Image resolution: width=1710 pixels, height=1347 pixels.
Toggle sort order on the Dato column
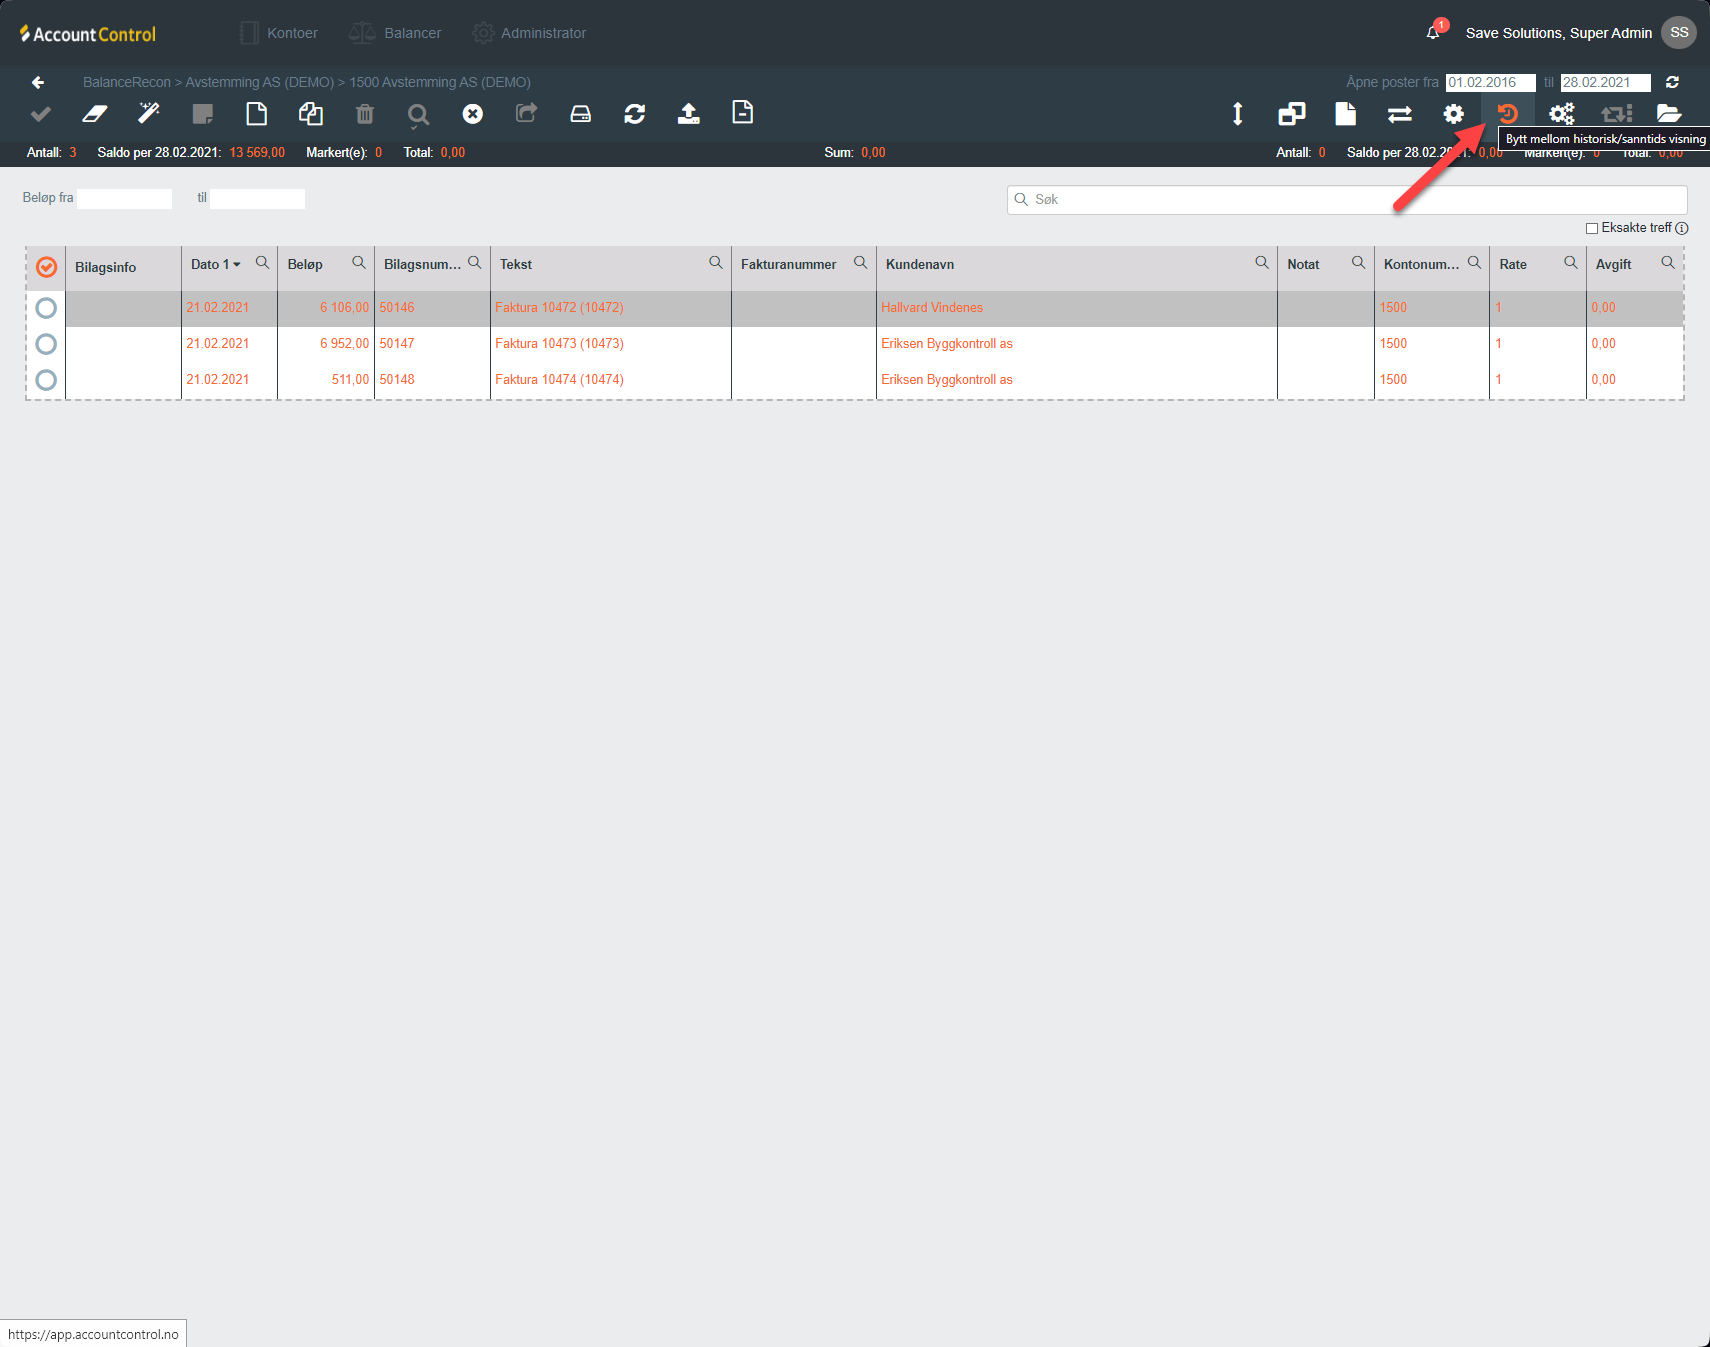[x=215, y=265]
